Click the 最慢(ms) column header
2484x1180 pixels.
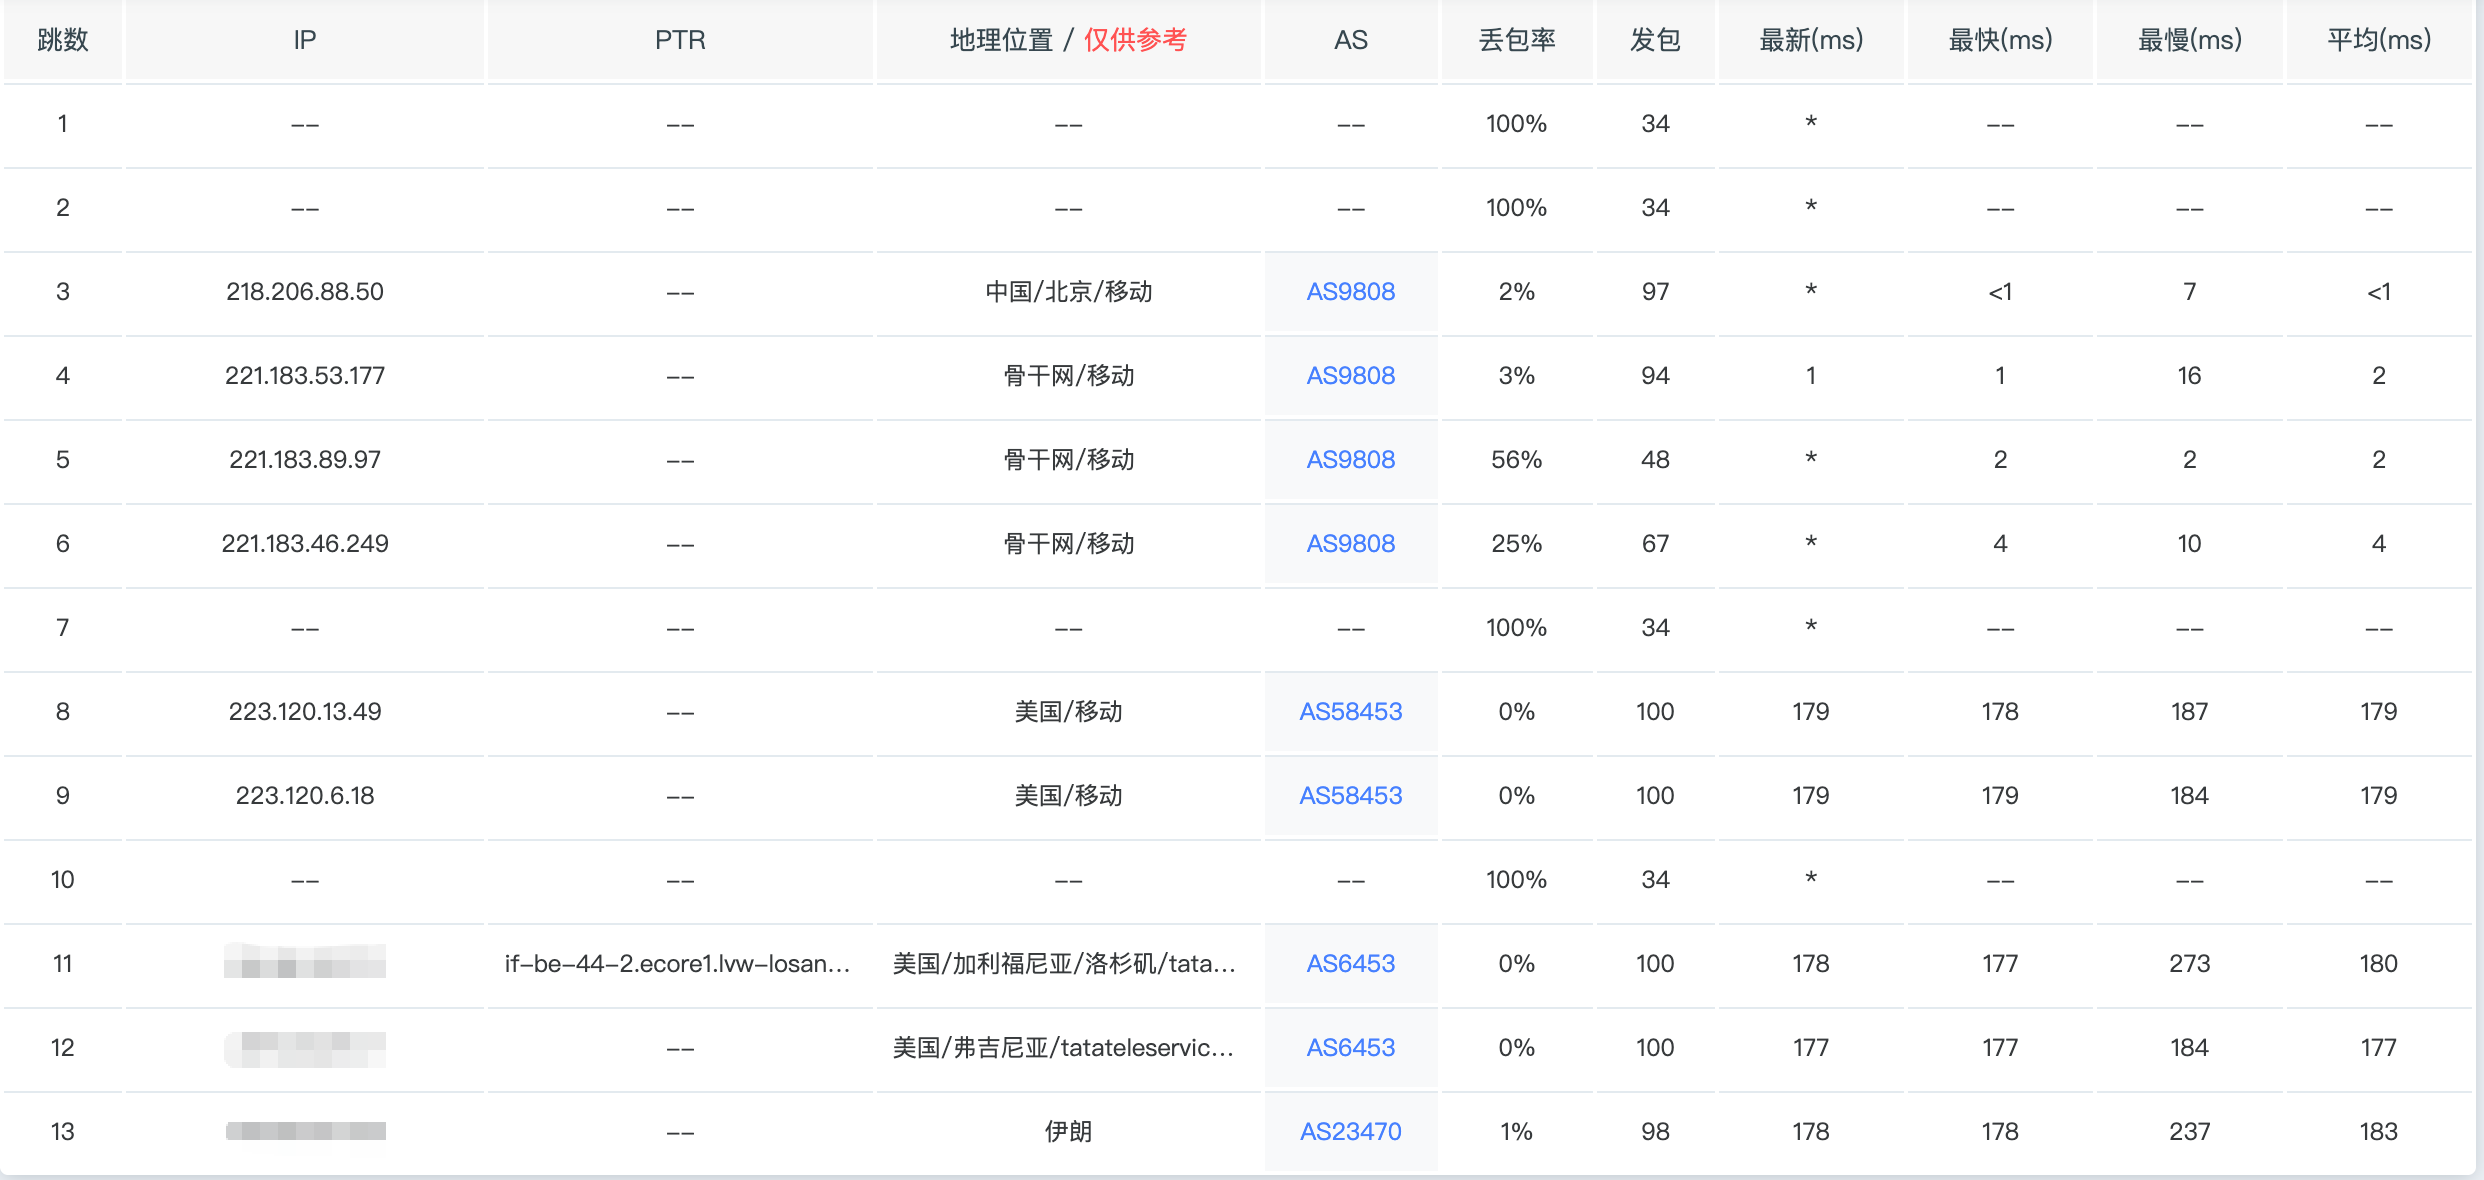pos(2189,40)
